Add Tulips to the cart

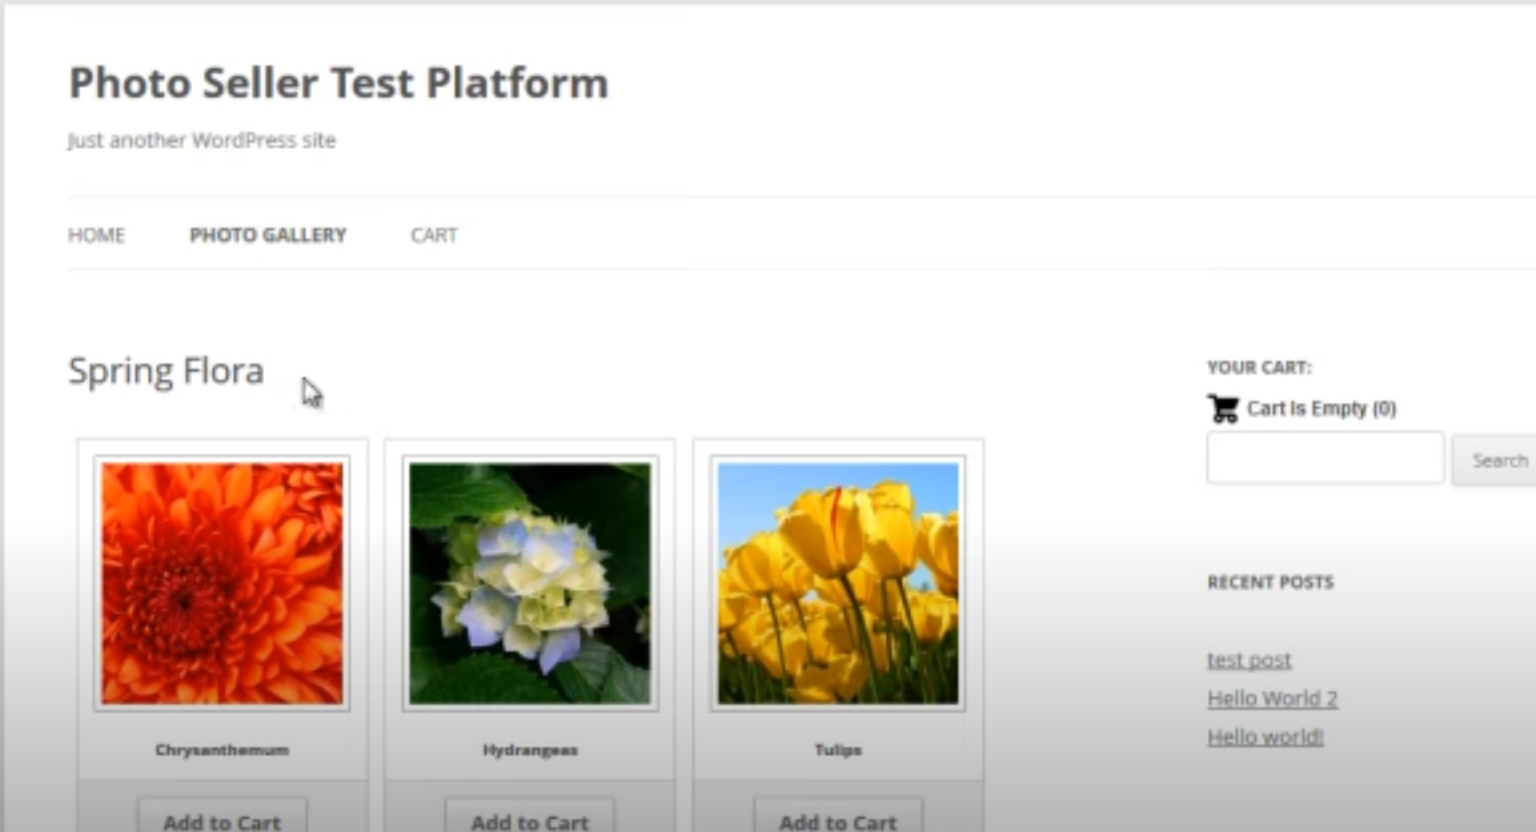tap(838, 820)
